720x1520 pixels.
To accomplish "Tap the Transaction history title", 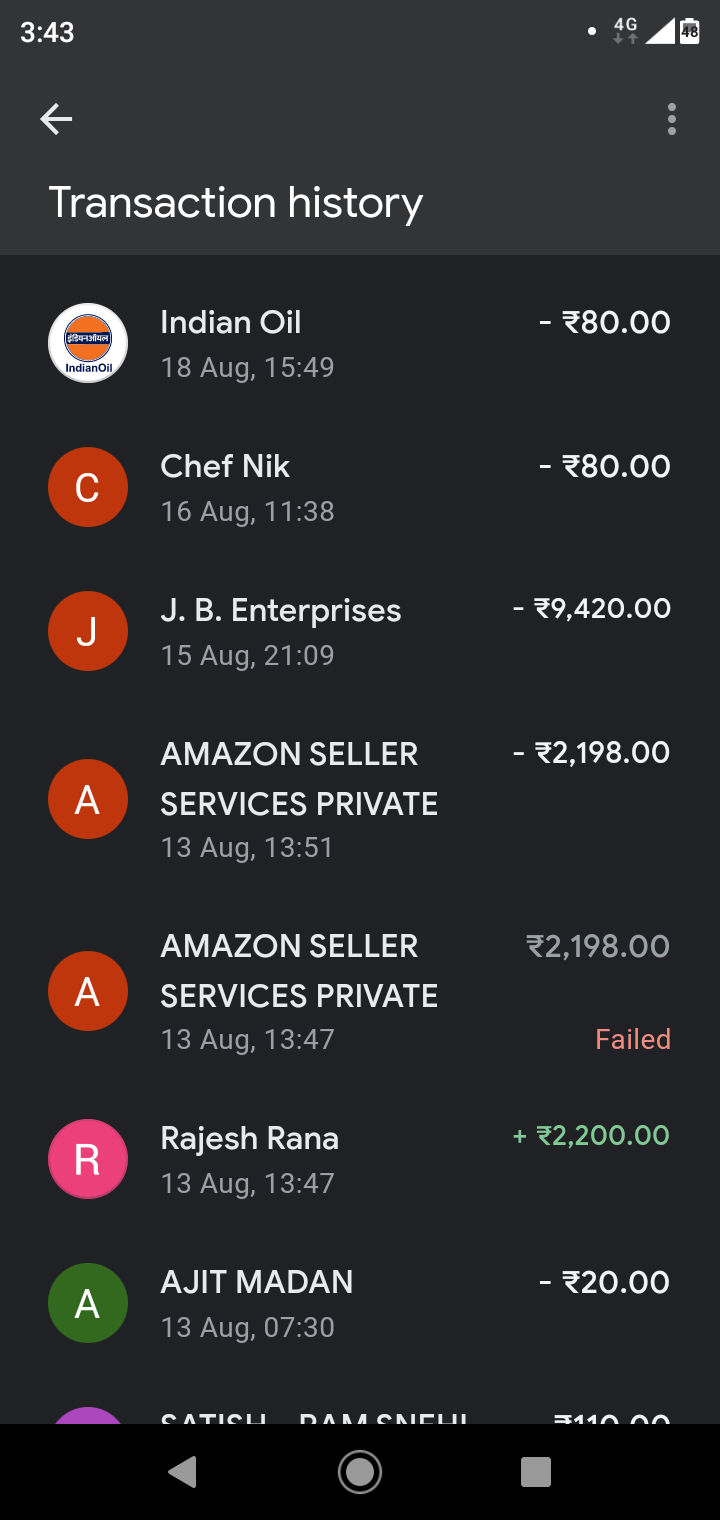I will [236, 203].
